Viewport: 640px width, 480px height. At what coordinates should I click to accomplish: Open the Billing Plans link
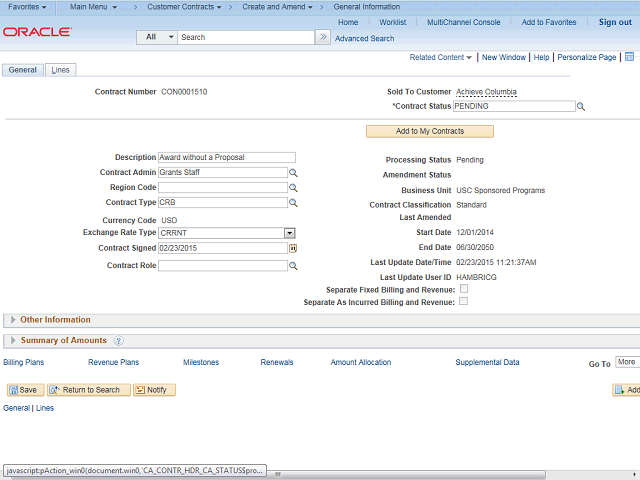24,362
